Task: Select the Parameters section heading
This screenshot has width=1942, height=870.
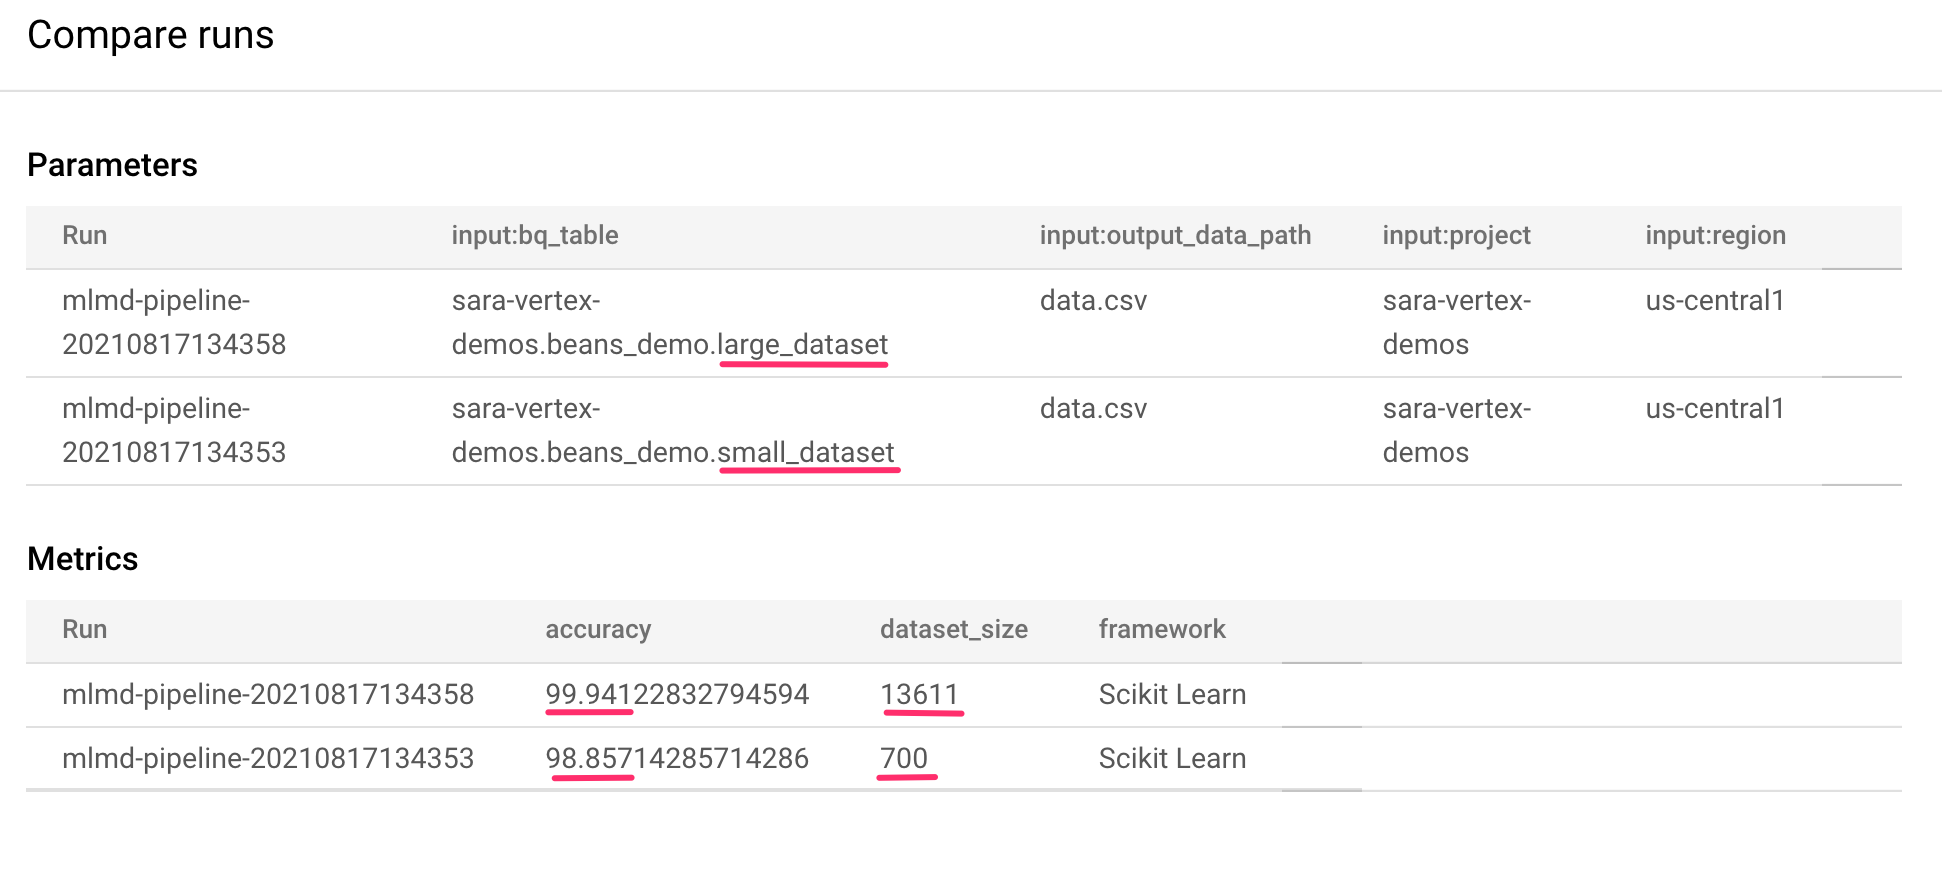Action: [112, 165]
